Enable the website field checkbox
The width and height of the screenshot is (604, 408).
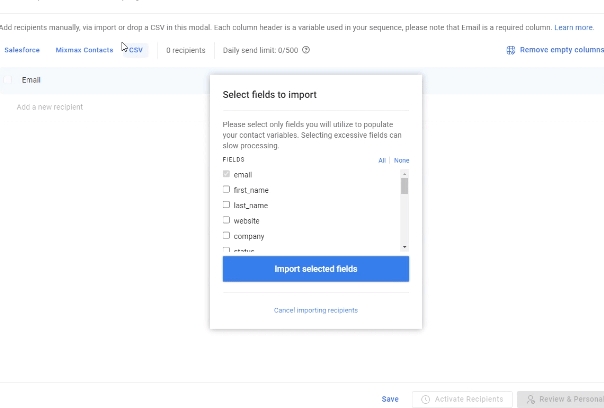[x=226, y=220]
